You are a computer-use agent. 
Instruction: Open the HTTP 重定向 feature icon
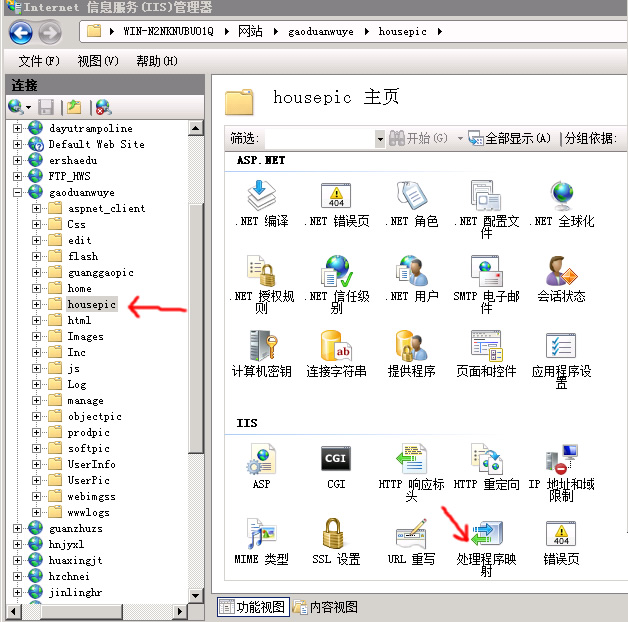pyautogui.click(x=487, y=461)
